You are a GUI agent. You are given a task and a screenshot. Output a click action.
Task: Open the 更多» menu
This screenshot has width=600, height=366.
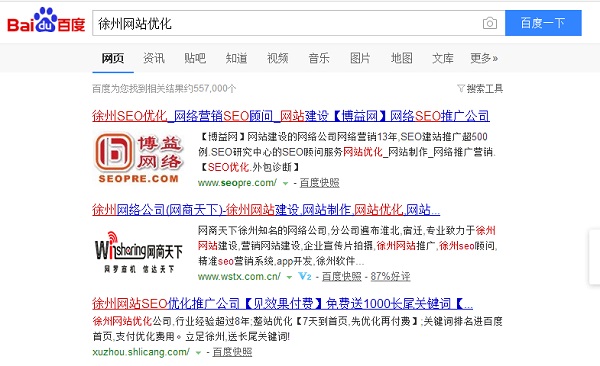pos(484,58)
